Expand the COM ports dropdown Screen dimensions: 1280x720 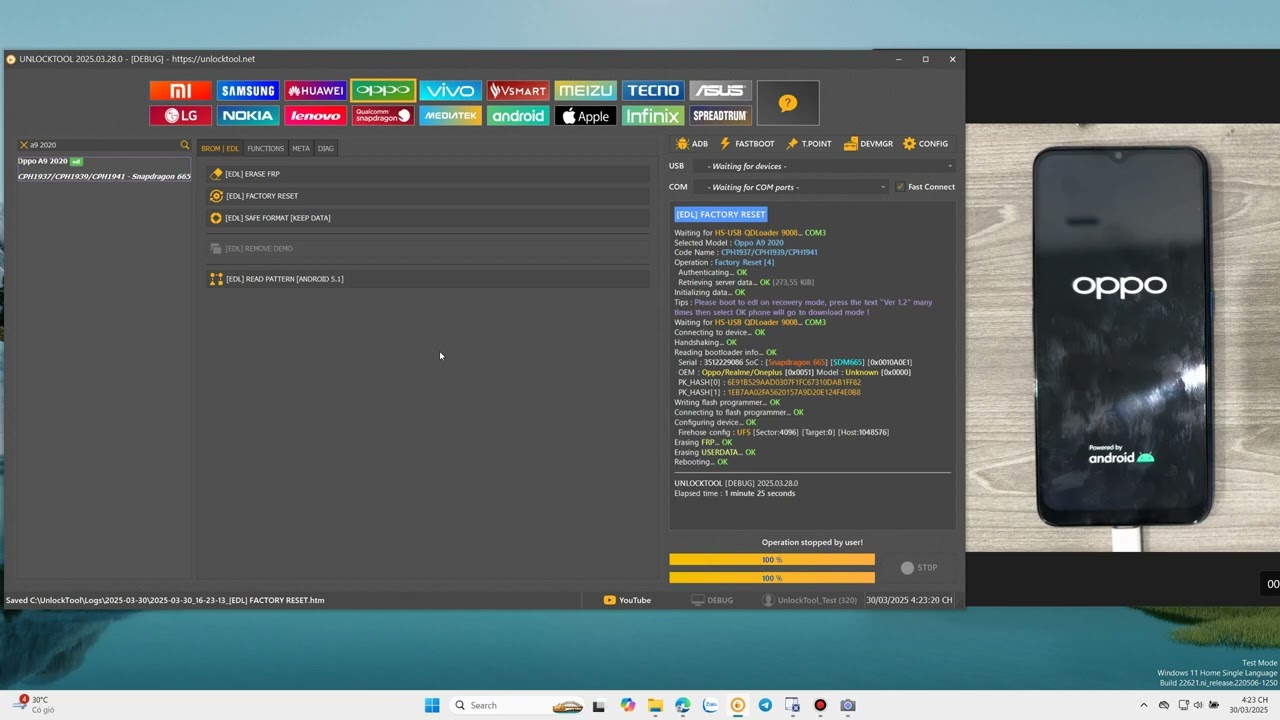pos(796,187)
